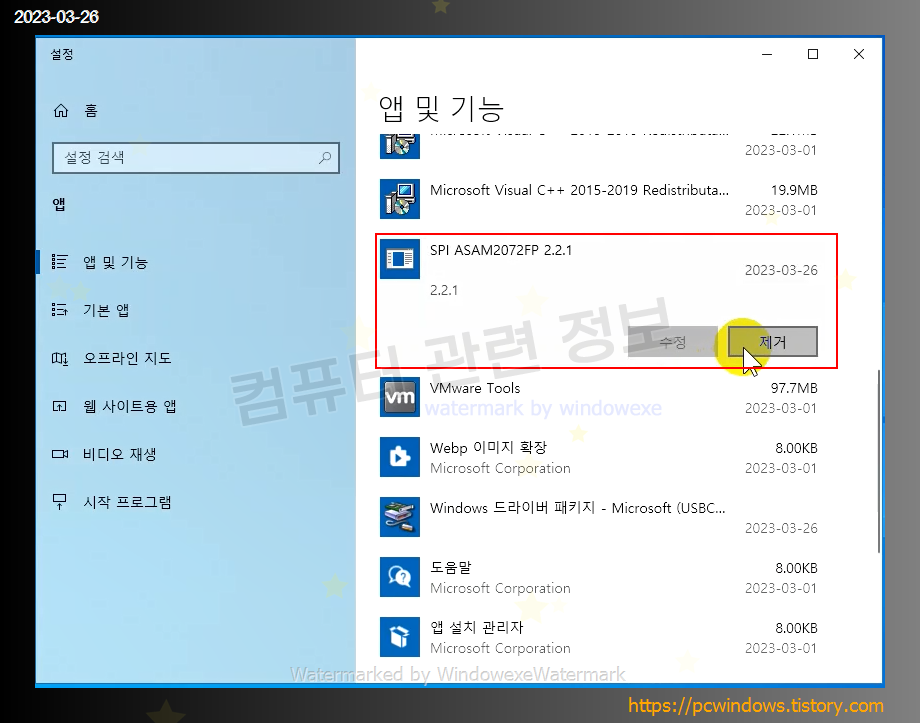Select the 도움말 app entry
The height and width of the screenshot is (723, 920).
(450, 567)
